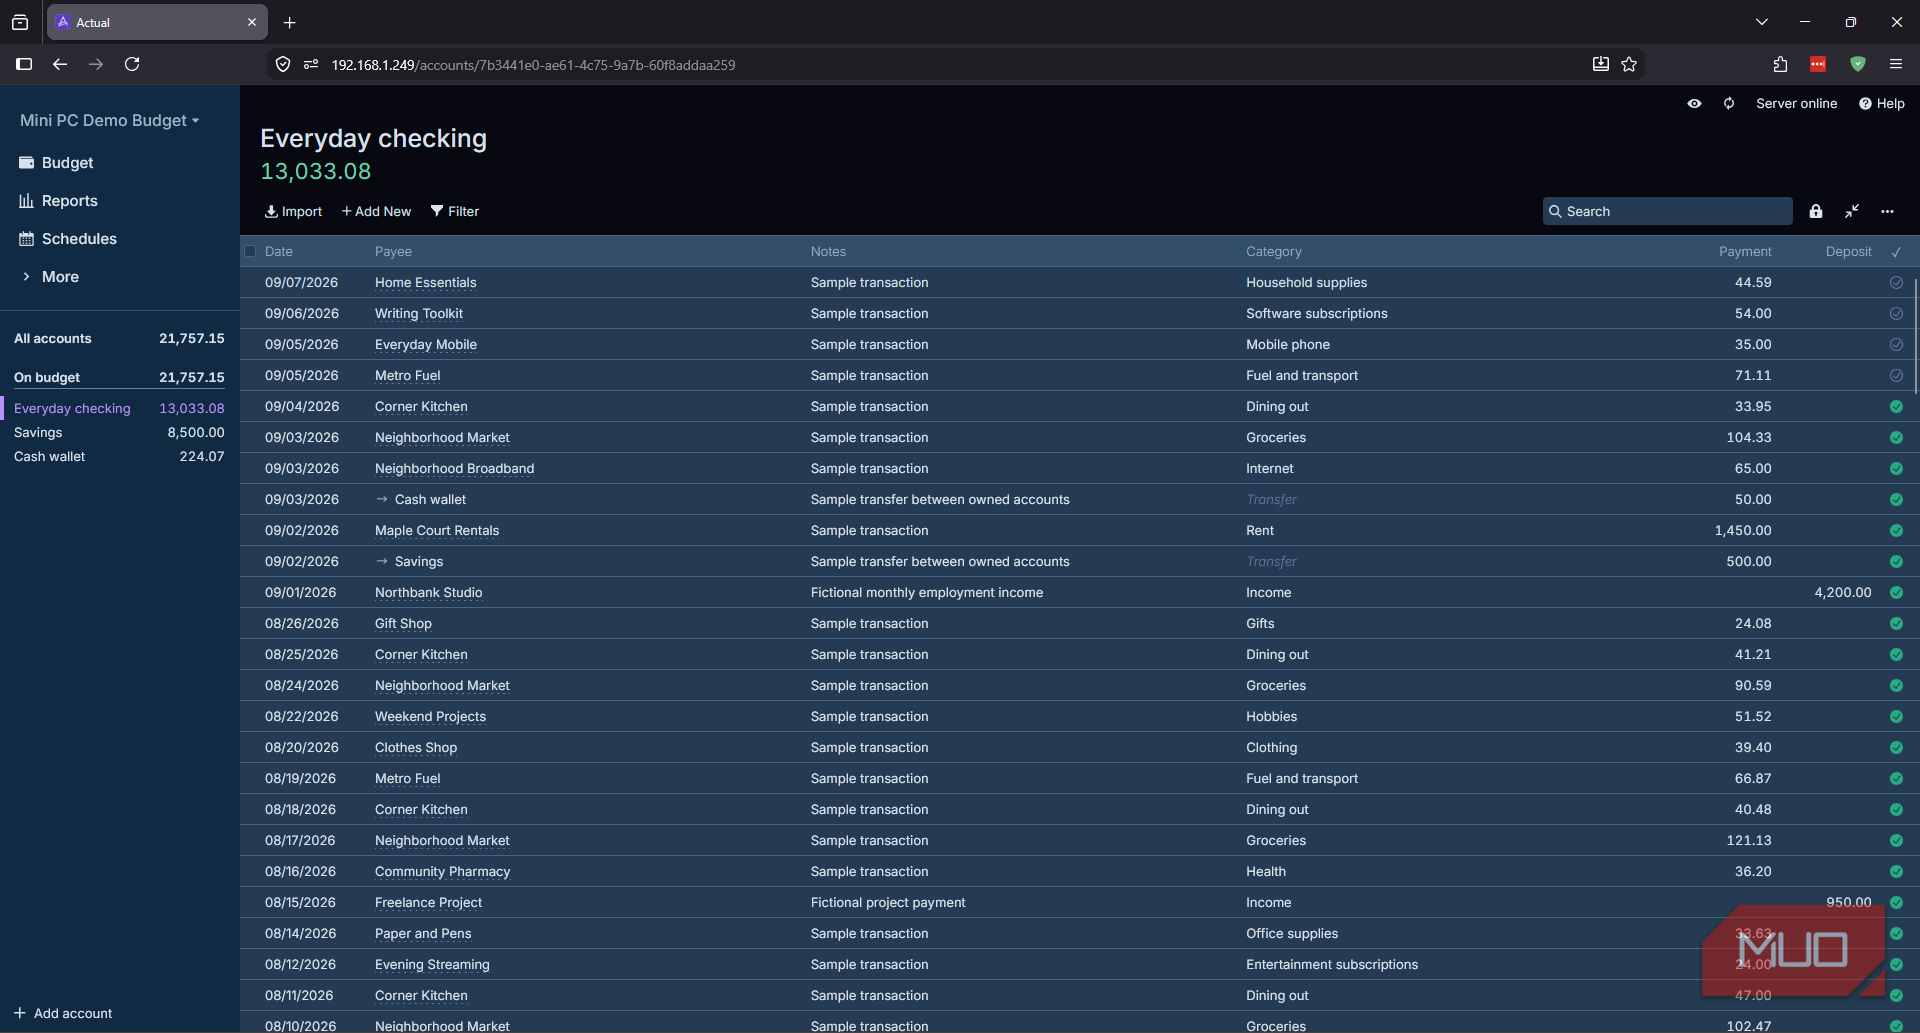Click Add New transaction button
The image size is (1920, 1033).
coord(376,211)
